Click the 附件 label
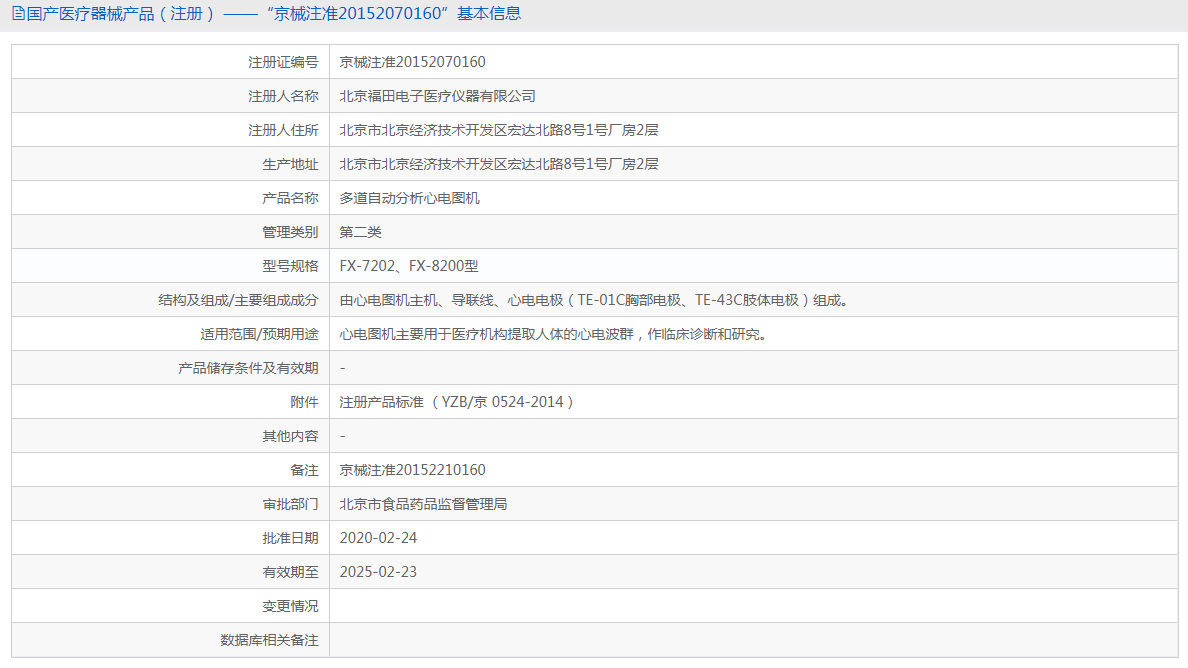This screenshot has width=1188, height=668. coord(305,402)
